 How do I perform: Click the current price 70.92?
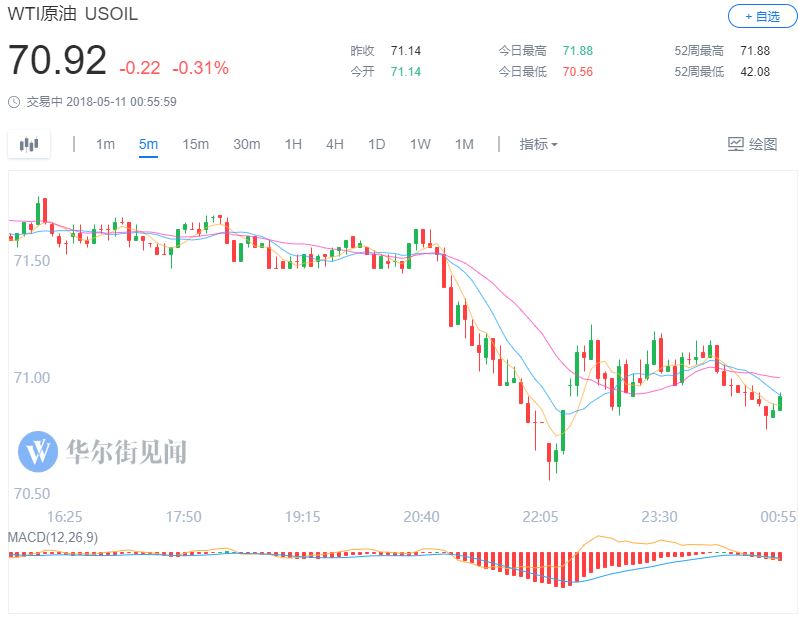tap(57, 61)
